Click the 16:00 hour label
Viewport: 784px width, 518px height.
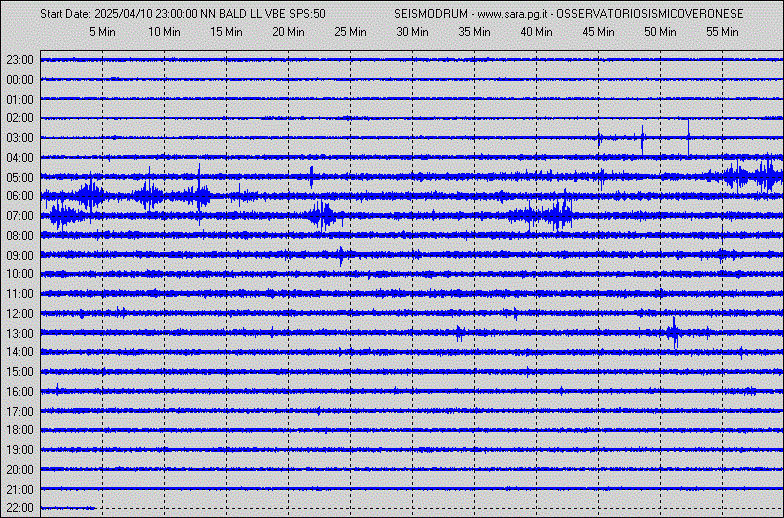pyautogui.click(x=20, y=392)
